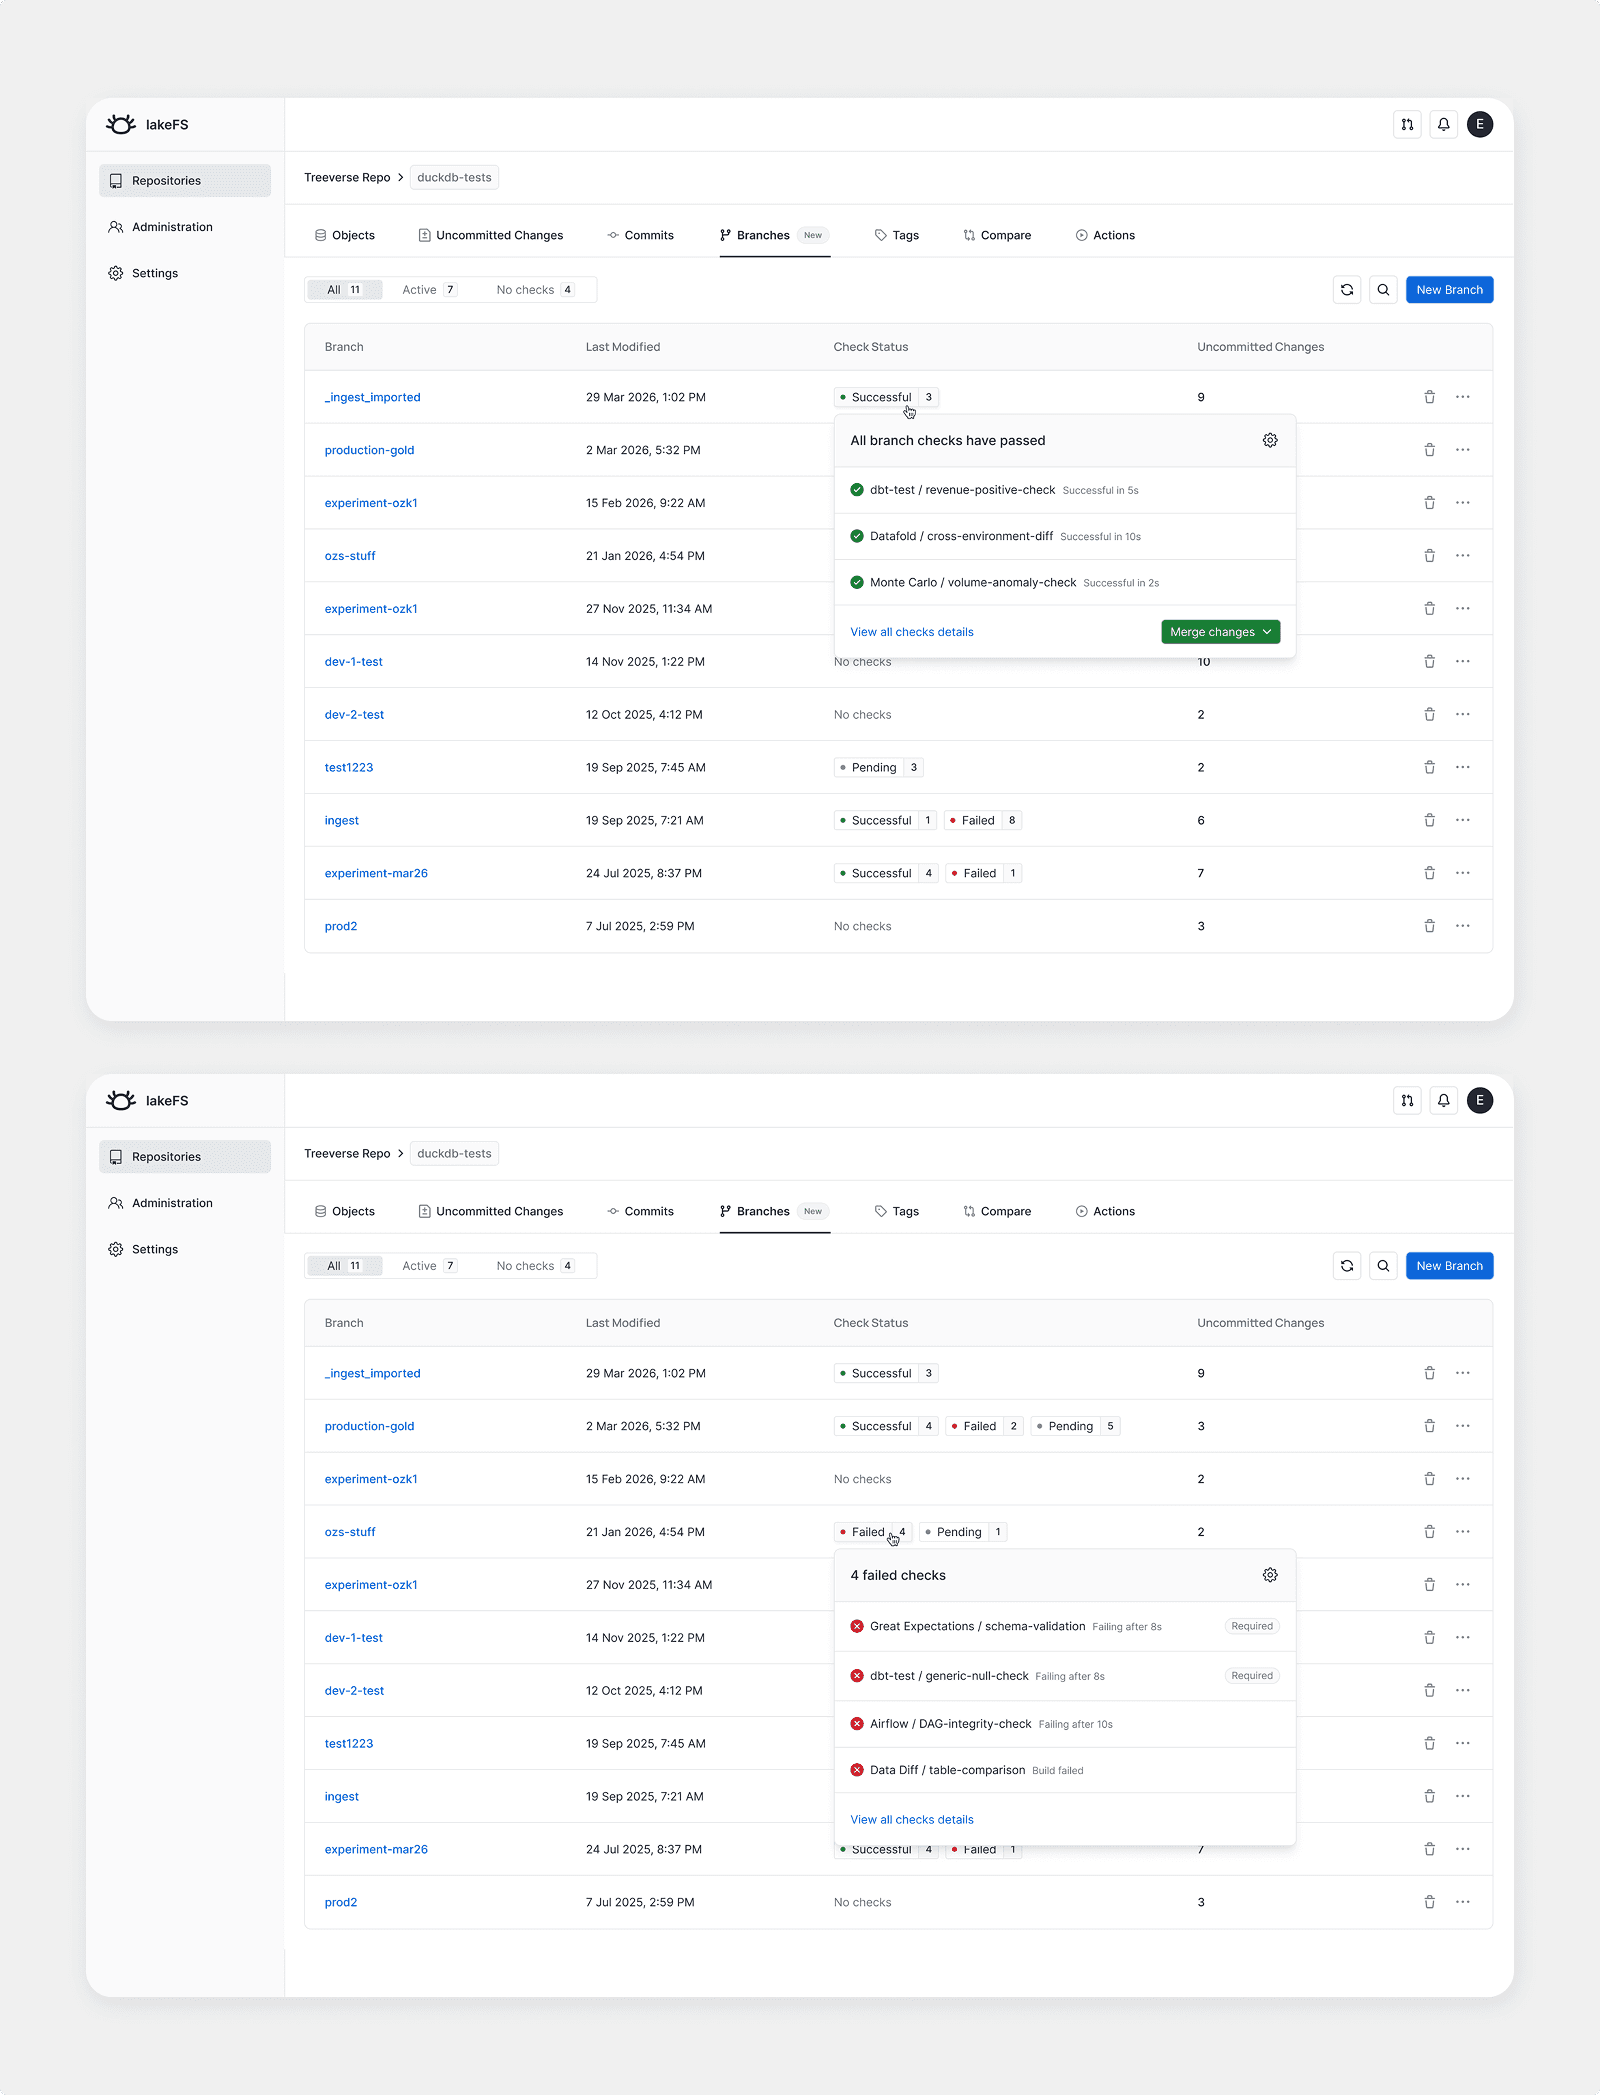Refresh the branches list
The height and width of the screenshot is (2096, 1600).
point(1347,289)
